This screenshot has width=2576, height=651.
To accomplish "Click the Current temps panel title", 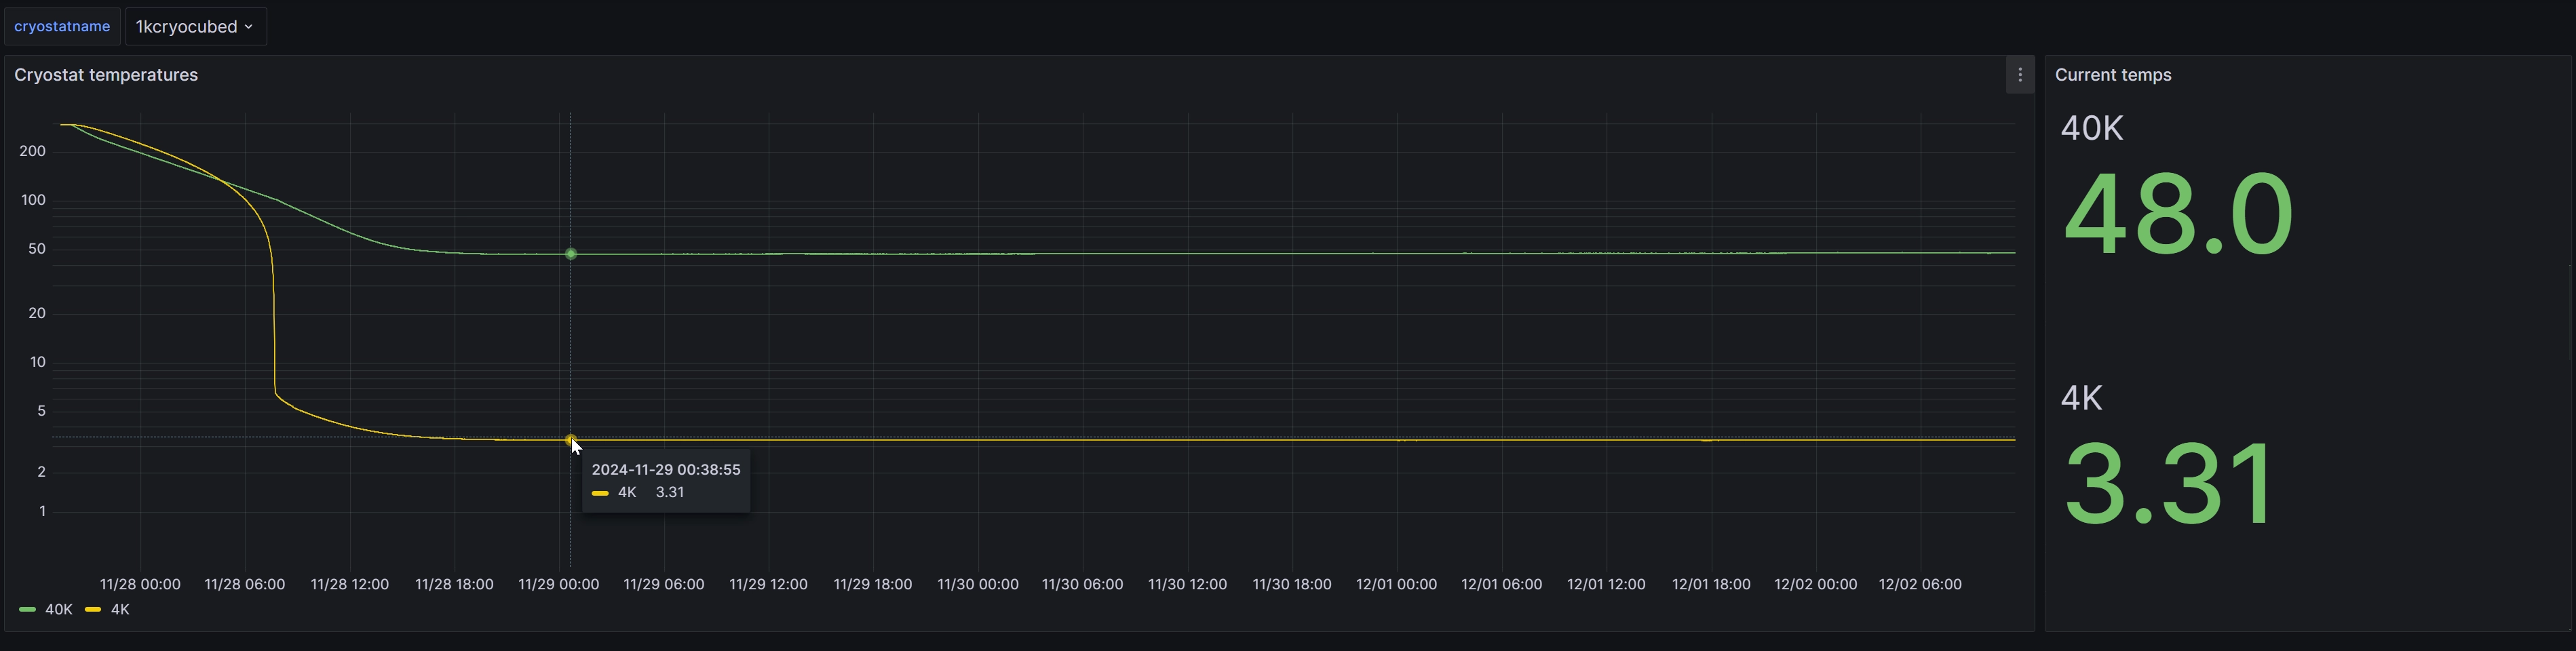I will 2113,75.
